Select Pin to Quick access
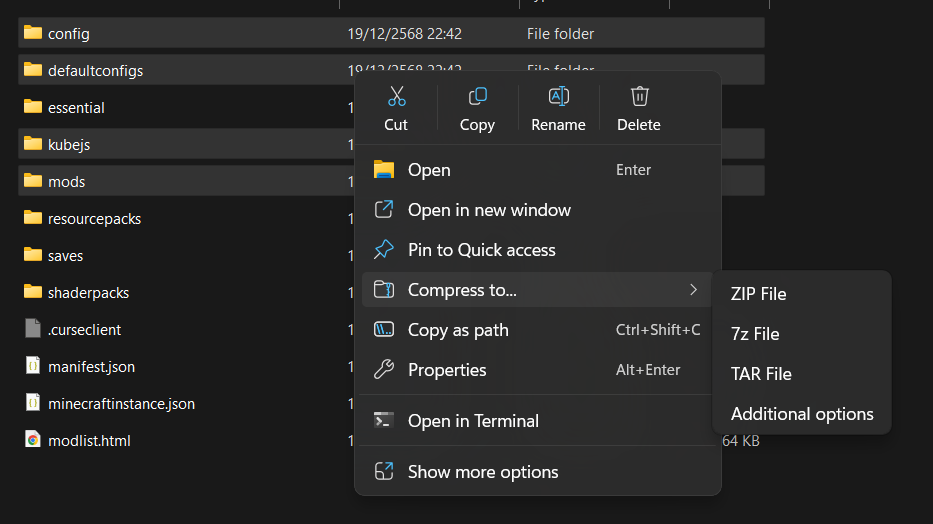Image resolution: width=933 pixels, height=524 pixels. (481, 250)
